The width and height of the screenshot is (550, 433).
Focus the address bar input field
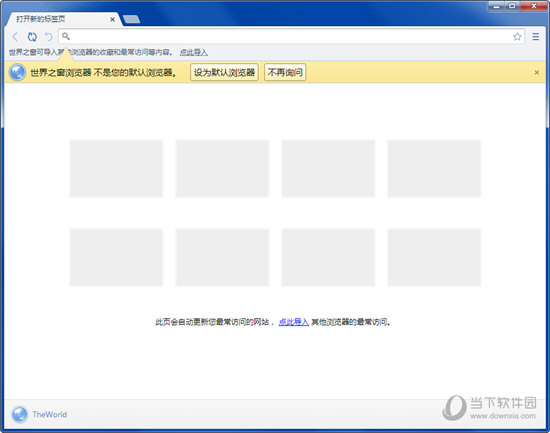click(x=291, y=36)
